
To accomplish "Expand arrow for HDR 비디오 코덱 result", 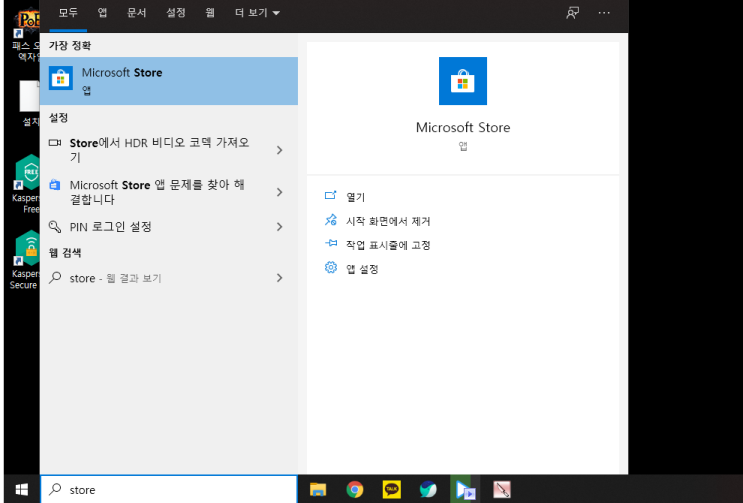I will click(280, 150).
